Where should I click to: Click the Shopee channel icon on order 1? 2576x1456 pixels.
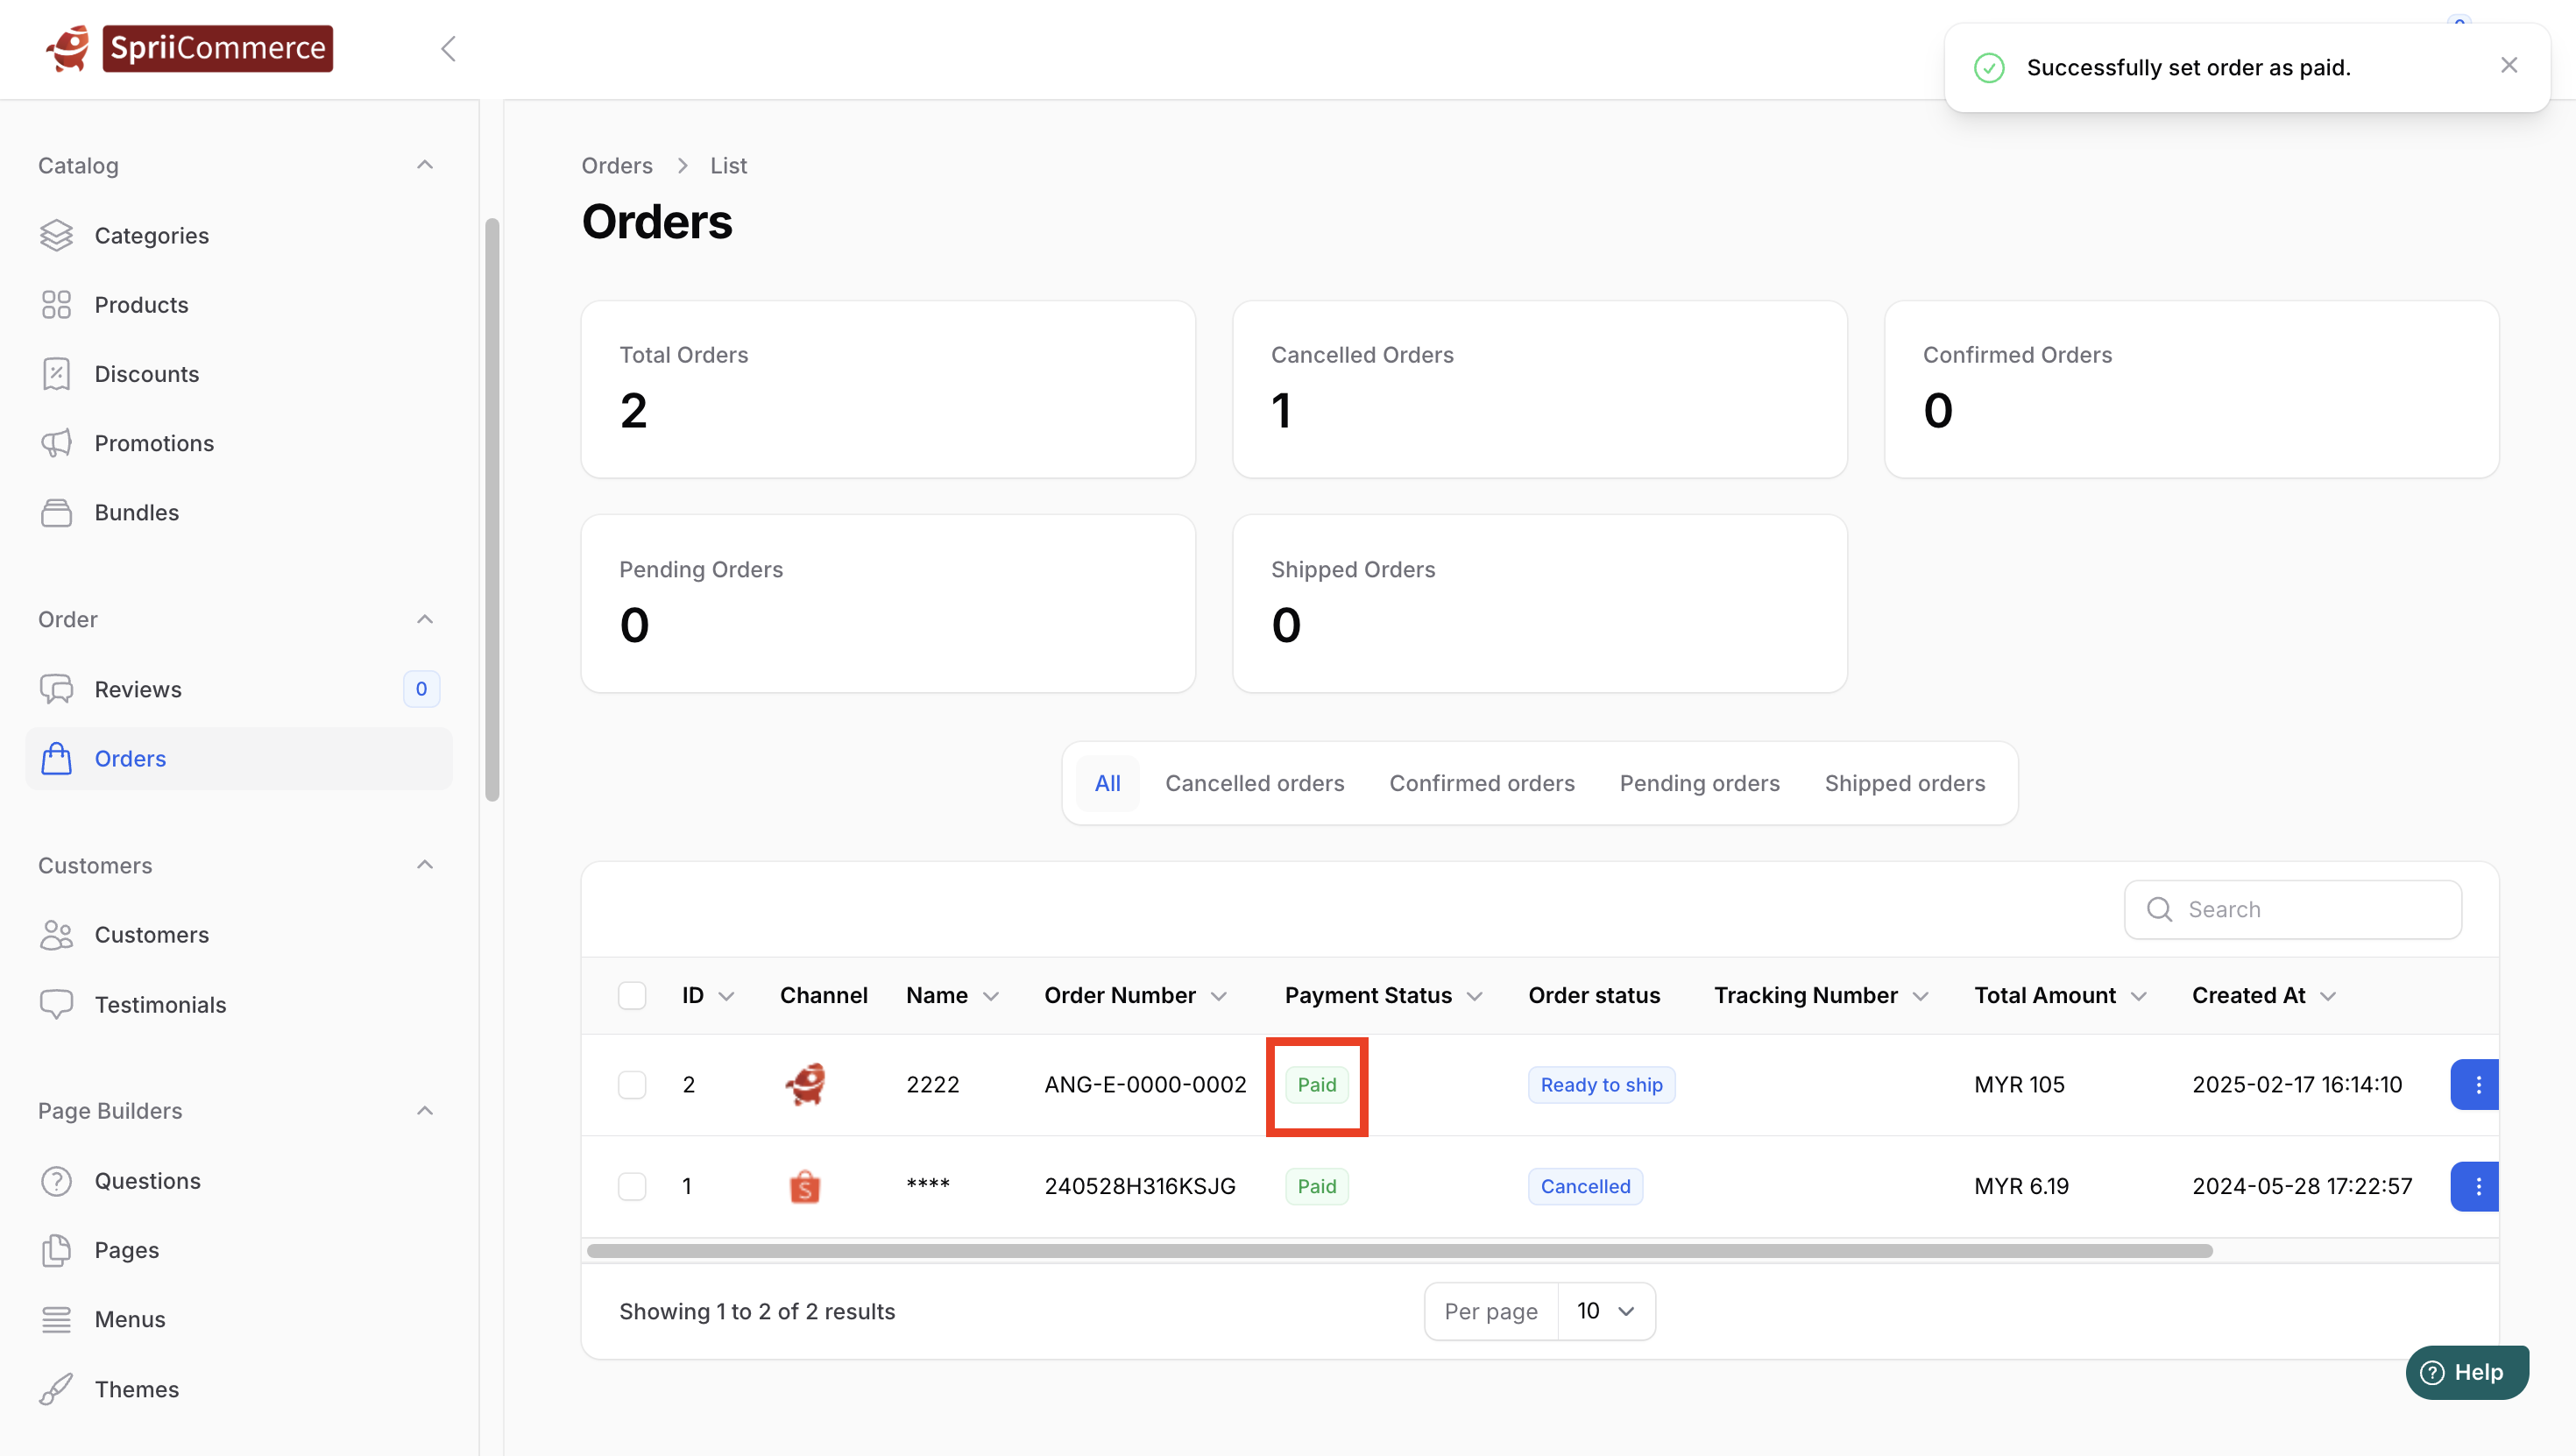click(x=804, y=1186)
